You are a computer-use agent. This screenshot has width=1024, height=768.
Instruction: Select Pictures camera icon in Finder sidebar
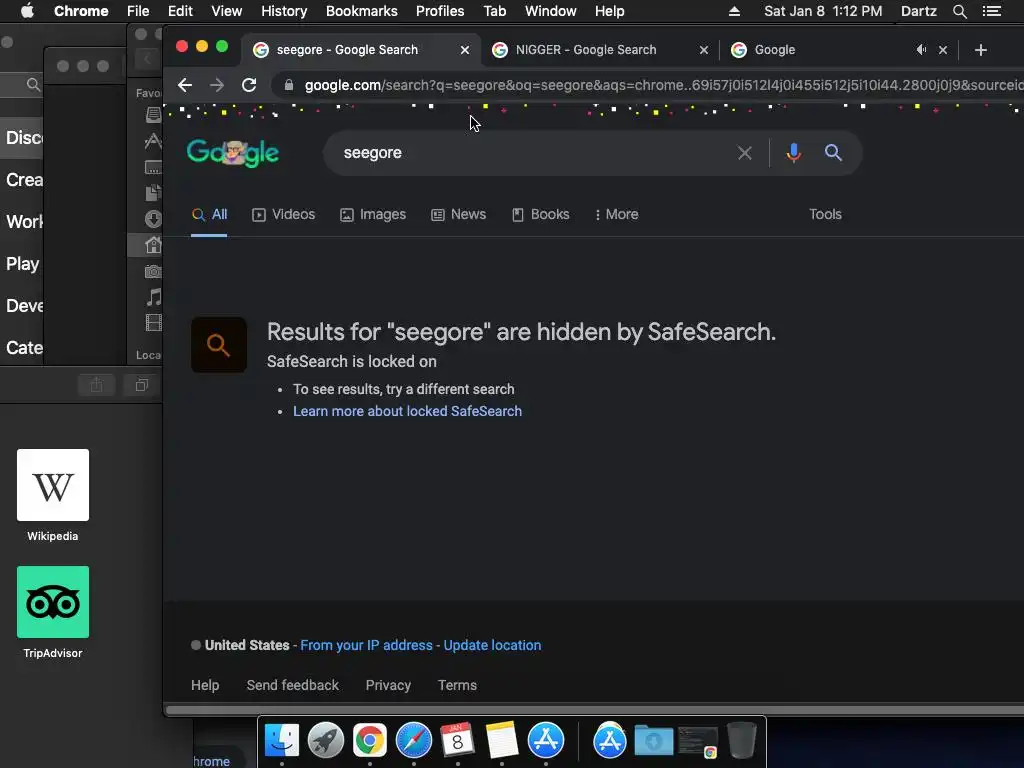coord(153,271)
